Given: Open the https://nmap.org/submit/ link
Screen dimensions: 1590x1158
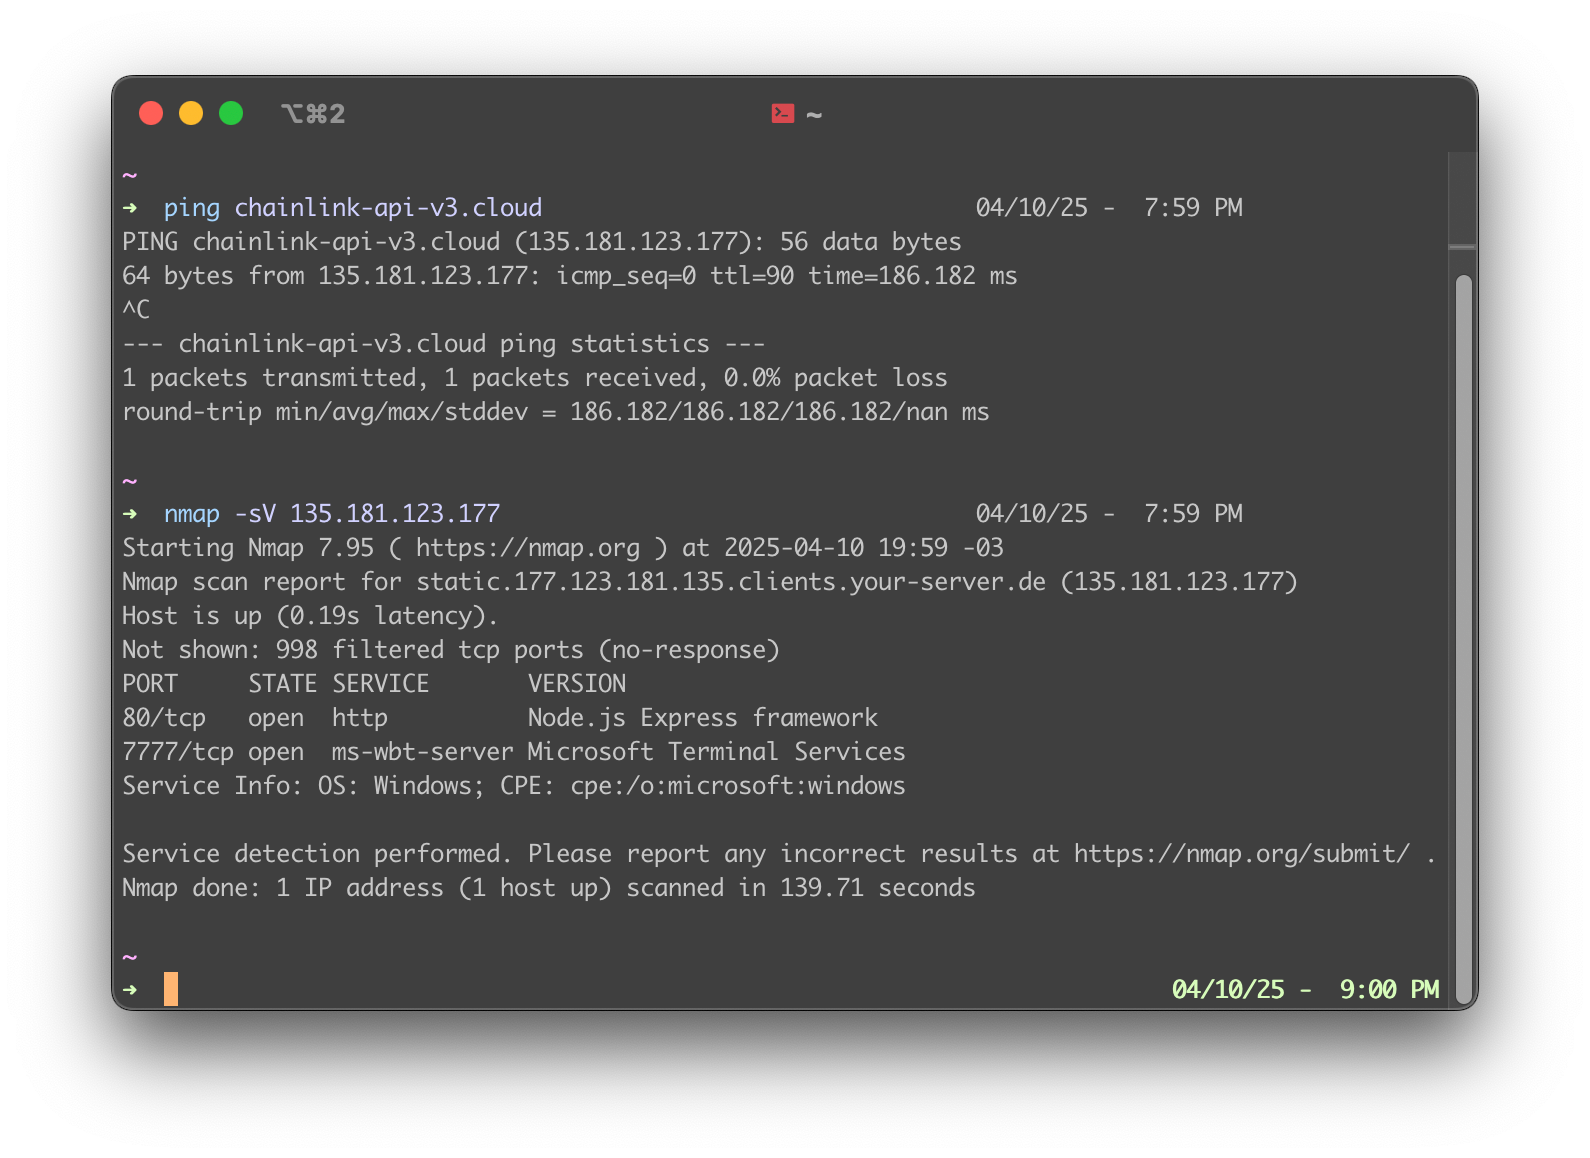Looking at the screenshot, I should point(1242,854).
